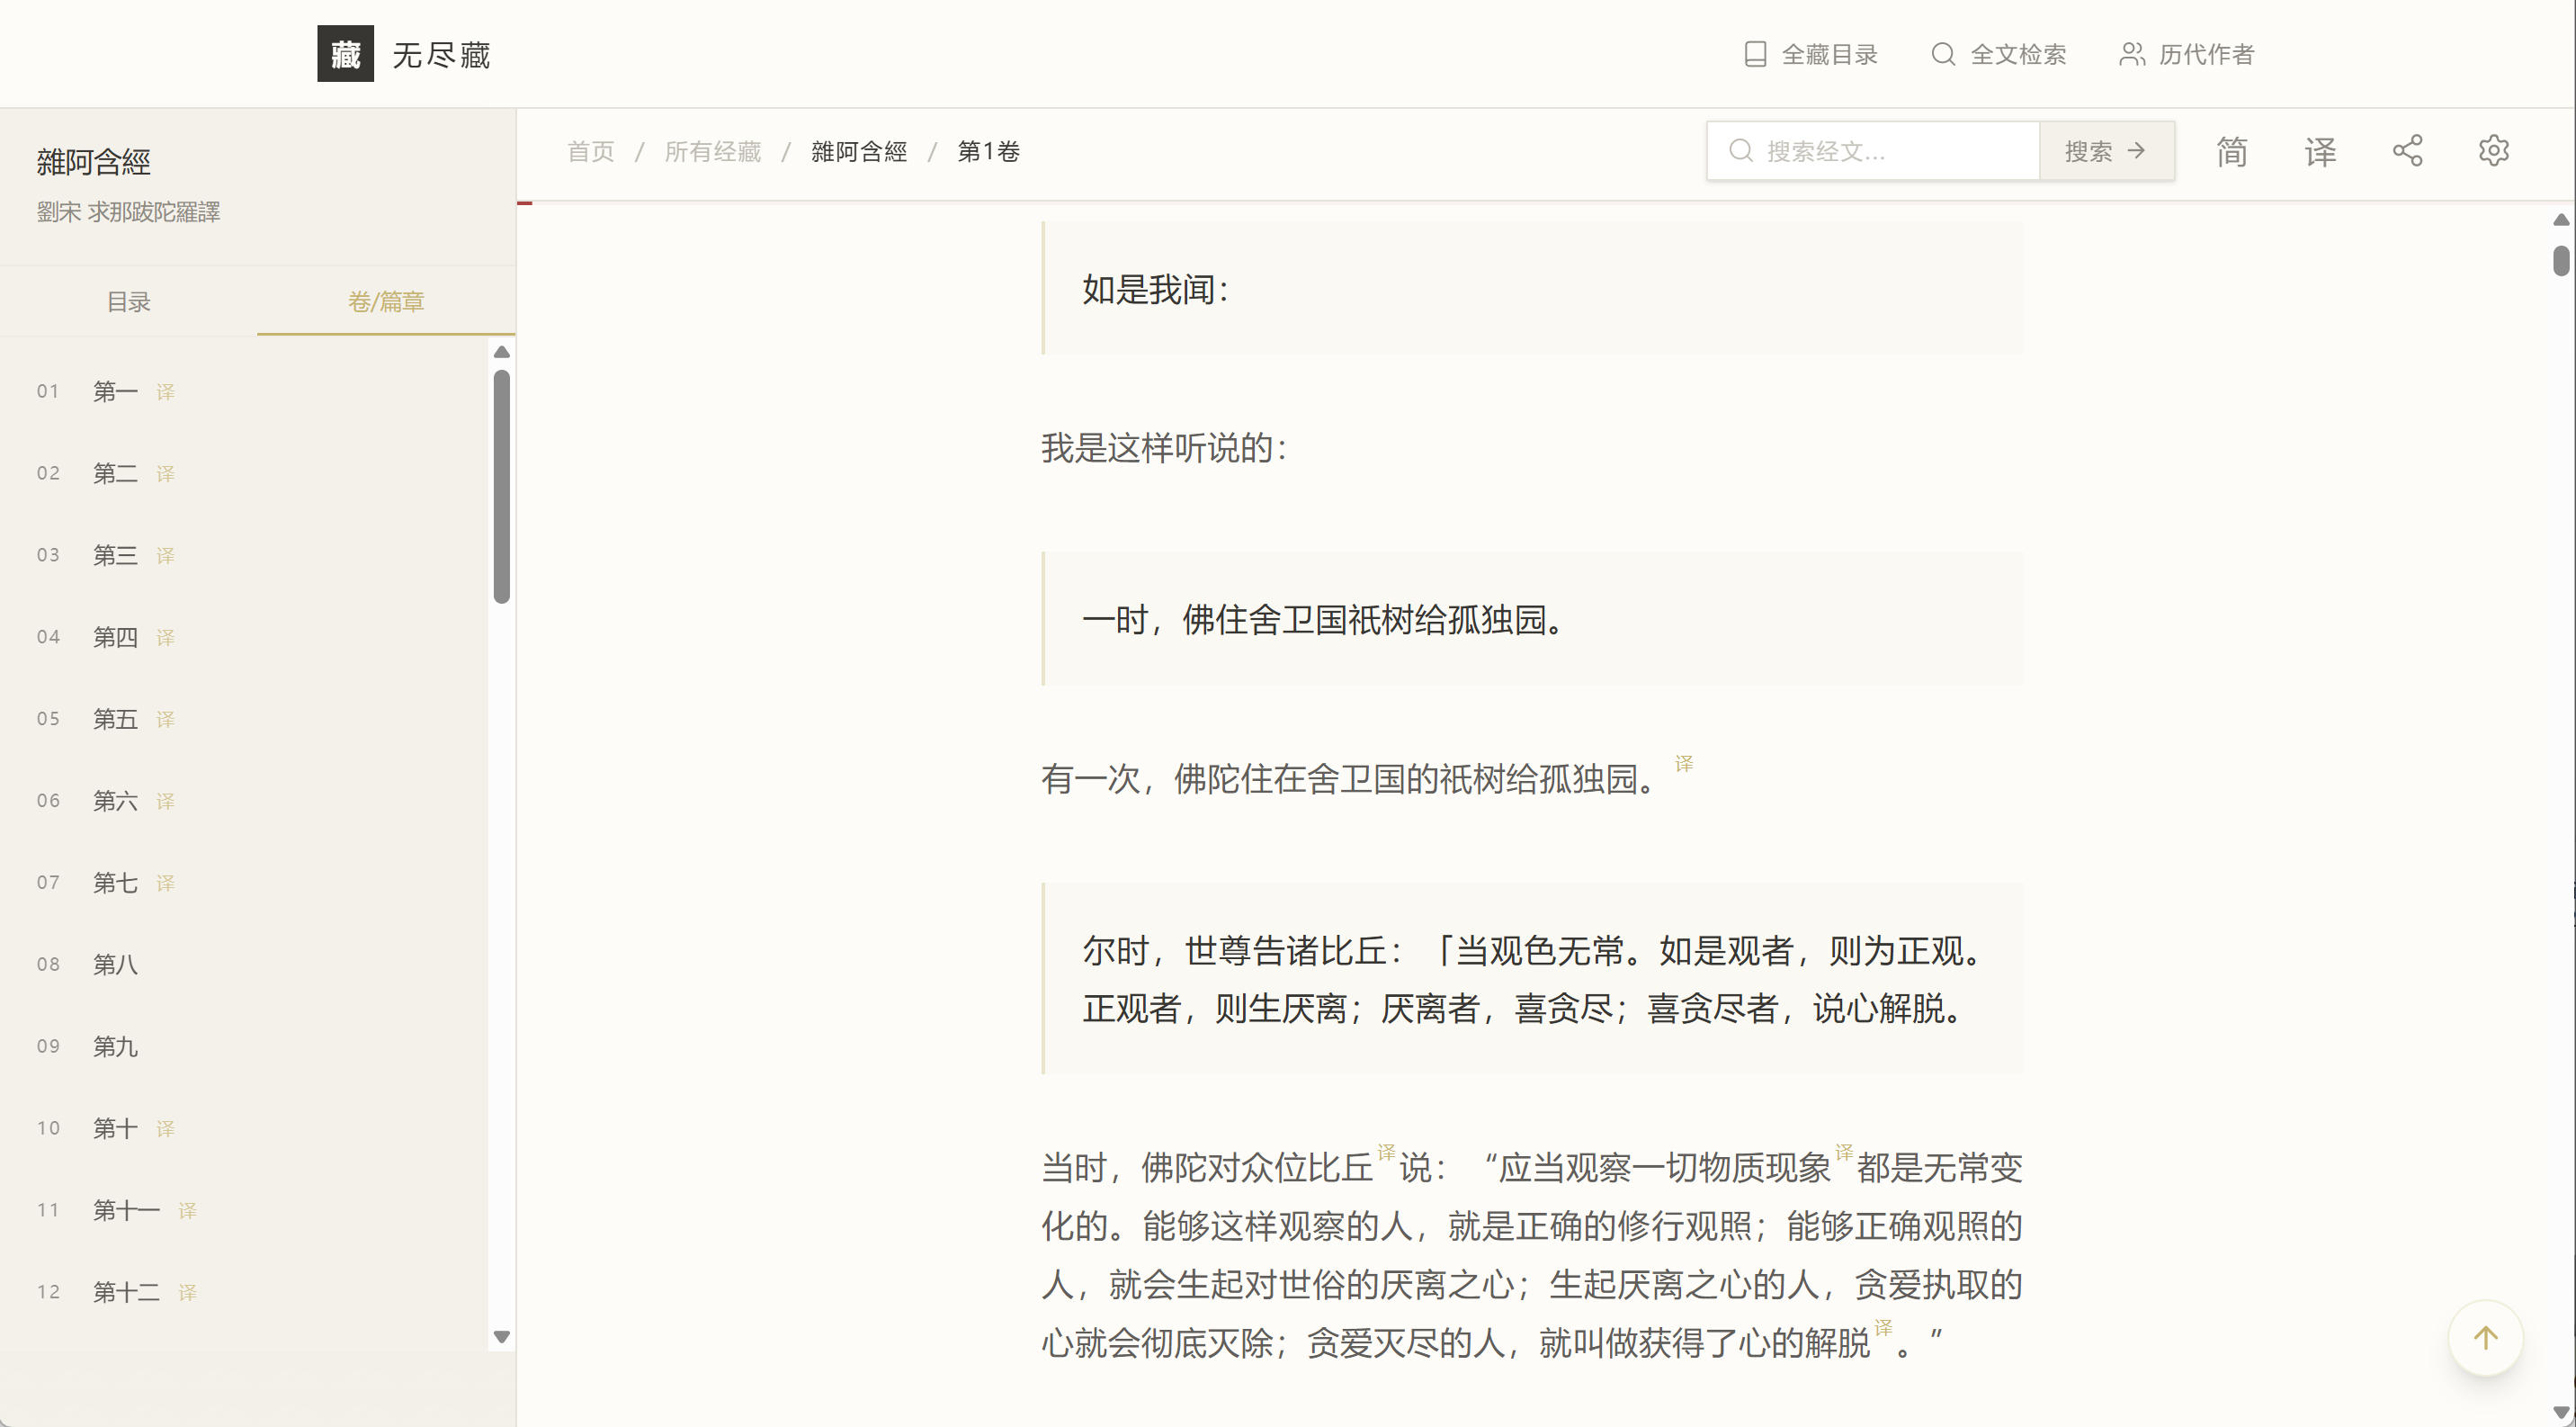Open 历代作者 authors page
The width and height of the screenshot is (2576, 1427).
tap(2187, 54)
